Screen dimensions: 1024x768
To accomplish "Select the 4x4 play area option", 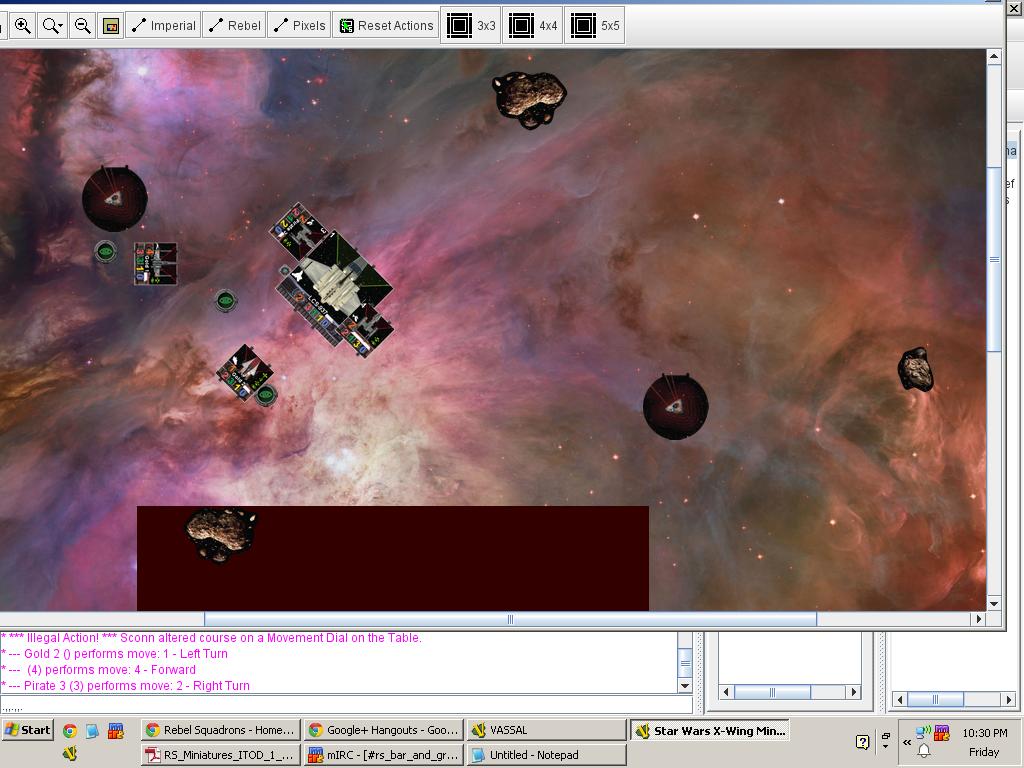I will (x=533, y=26).
